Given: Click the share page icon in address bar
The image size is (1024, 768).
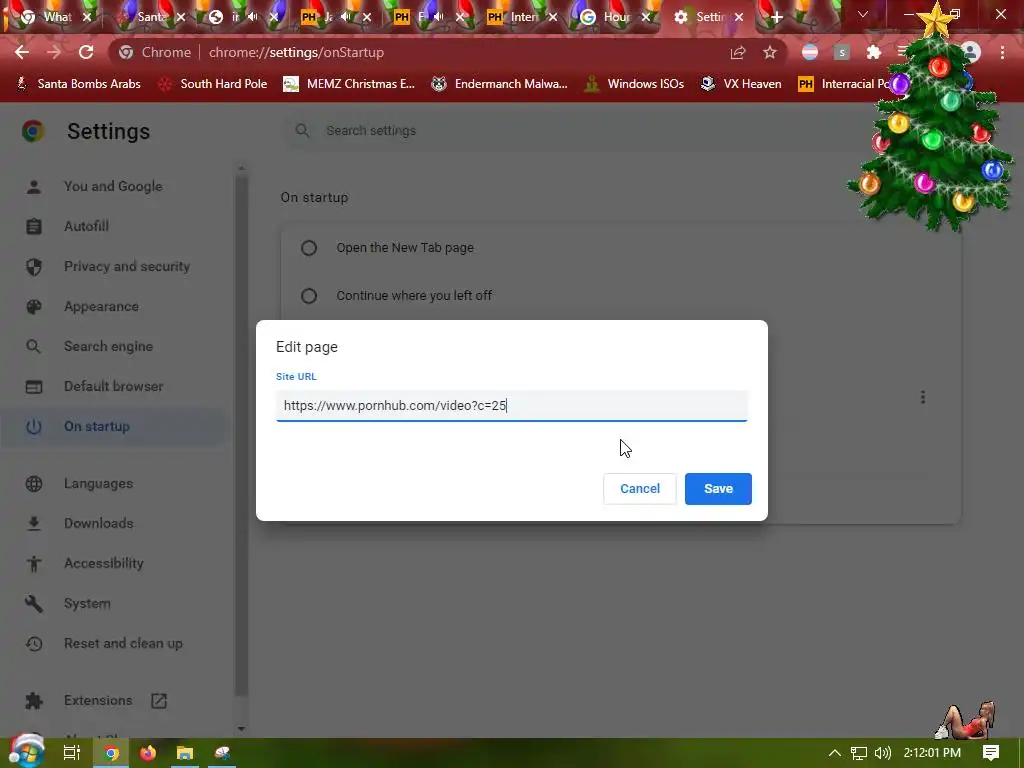Looking at the screenshot, I should [x=738, y=52].
